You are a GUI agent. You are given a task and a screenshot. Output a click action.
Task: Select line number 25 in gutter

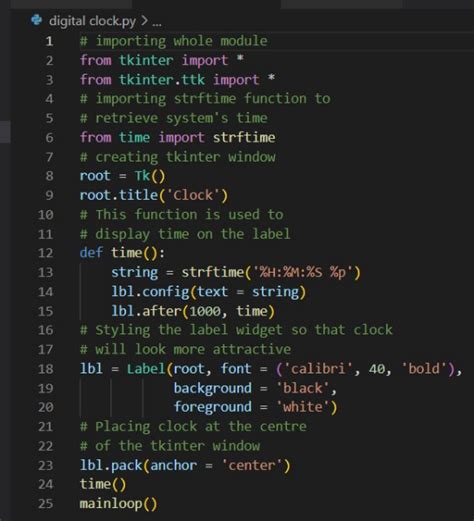(46, 503)
